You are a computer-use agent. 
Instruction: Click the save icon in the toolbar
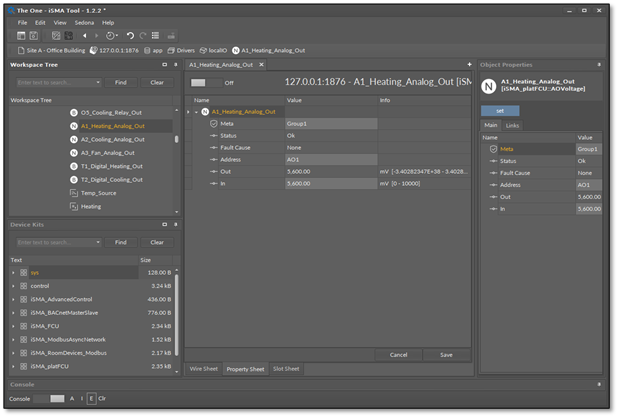tap(34, 35)
